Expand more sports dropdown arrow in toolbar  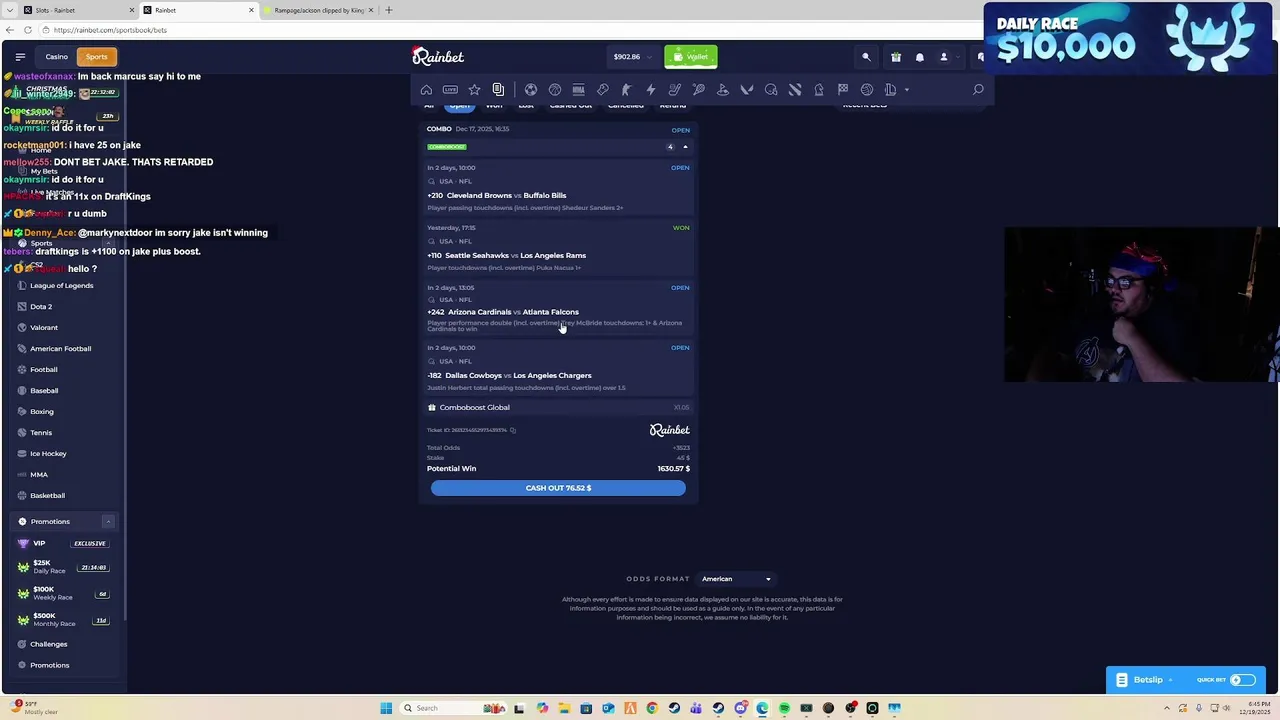click(907, 90)
